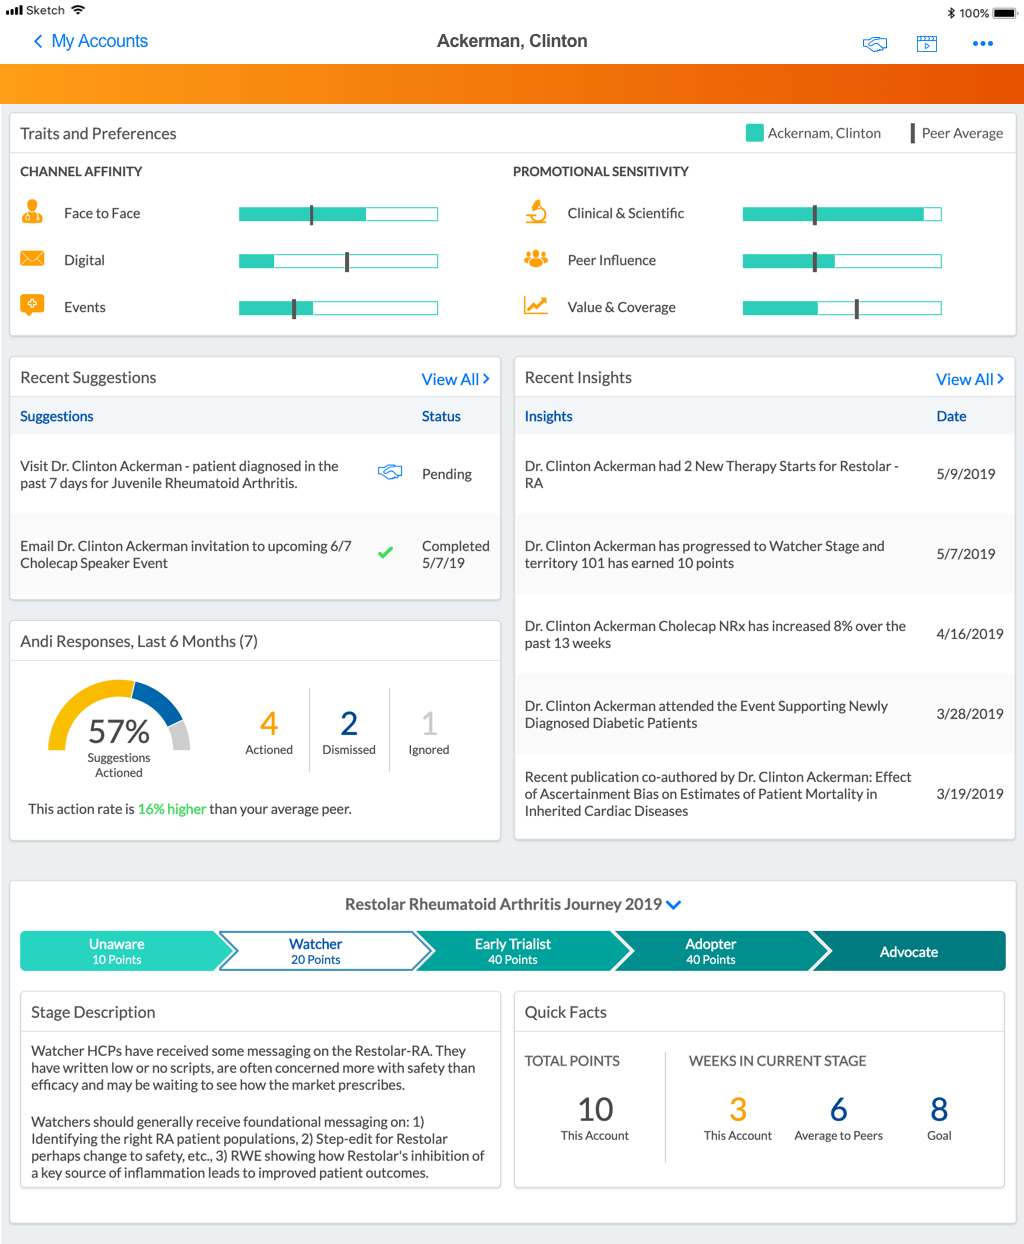Tap the Clinical & Scientific microscope icon
Viewport: 1024px width, 1244px height.
536,212
